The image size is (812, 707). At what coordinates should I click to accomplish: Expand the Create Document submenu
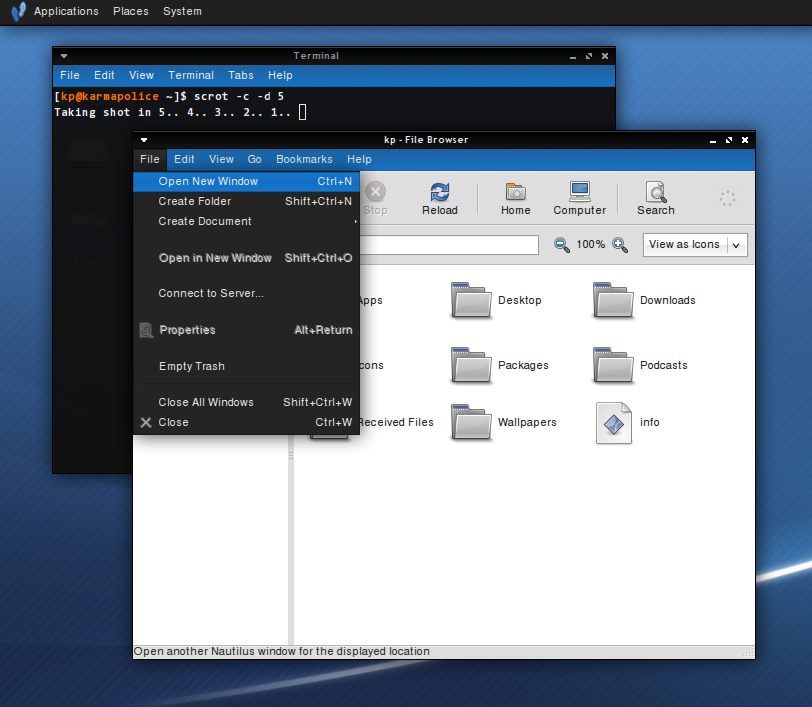246,221
